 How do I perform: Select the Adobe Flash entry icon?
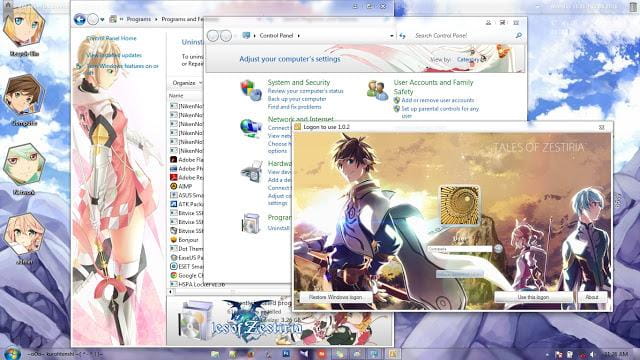pyautogui.click(x=173, y=160)
